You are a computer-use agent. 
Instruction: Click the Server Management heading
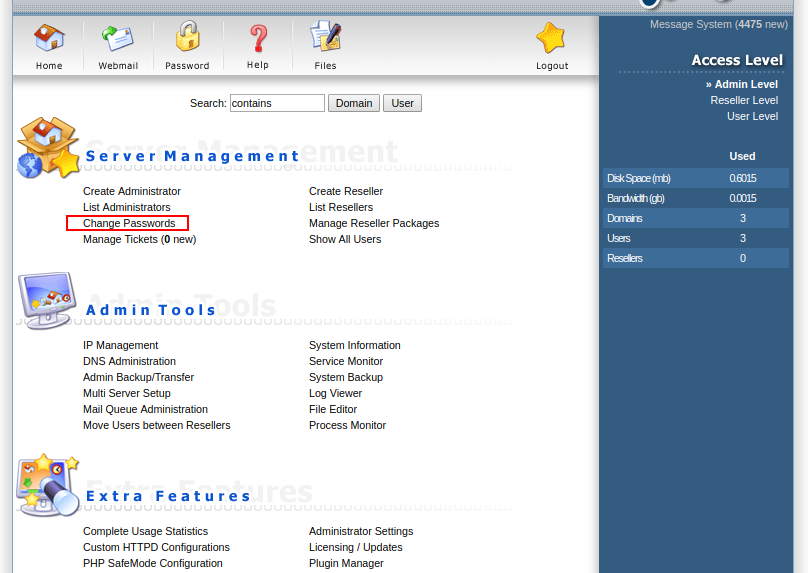[192, 156]
